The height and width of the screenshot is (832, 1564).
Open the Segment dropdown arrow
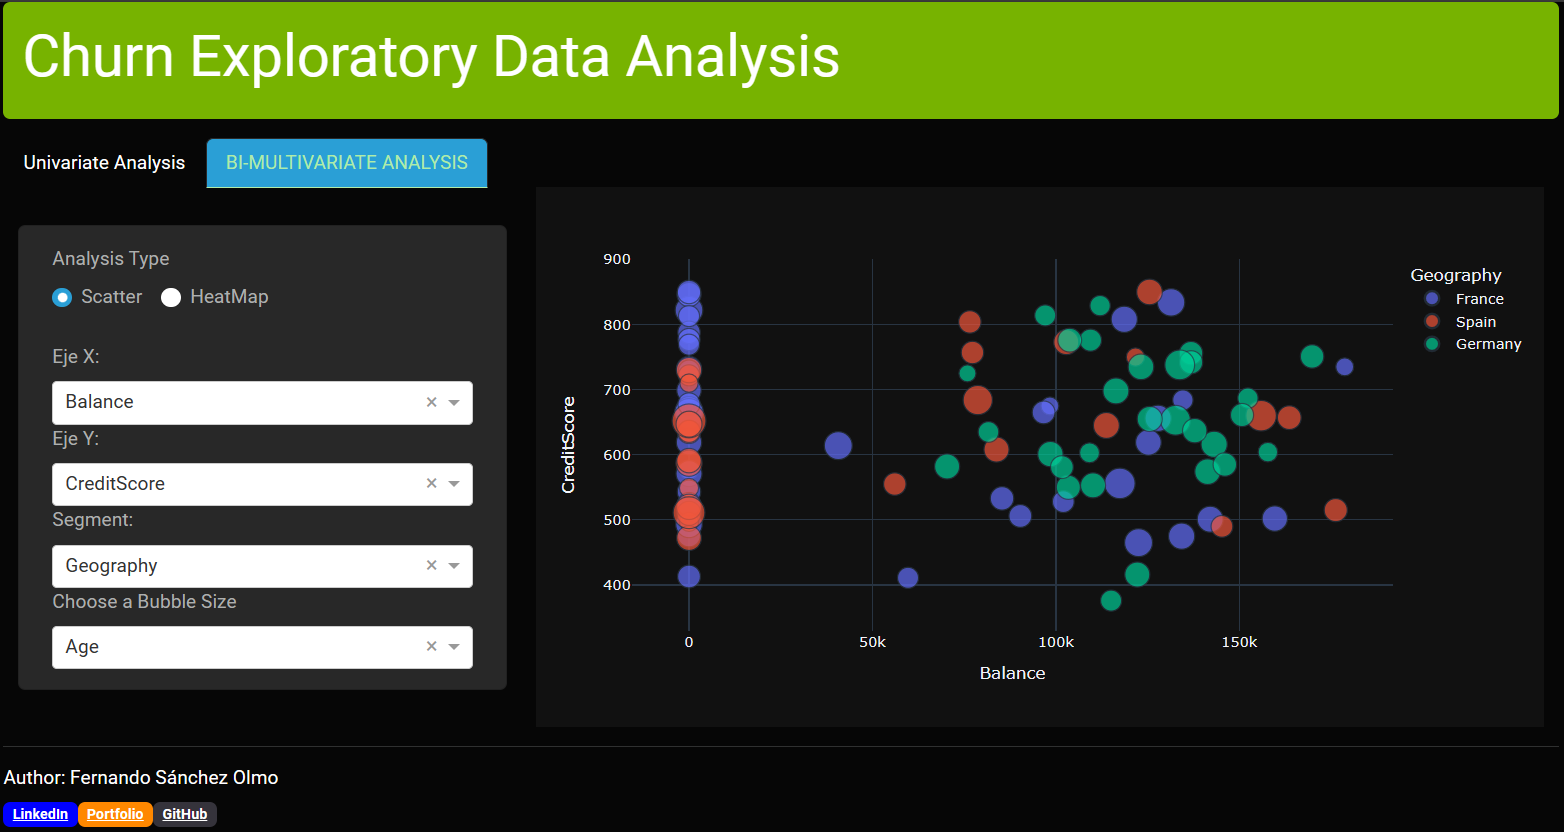coord(454,567)
